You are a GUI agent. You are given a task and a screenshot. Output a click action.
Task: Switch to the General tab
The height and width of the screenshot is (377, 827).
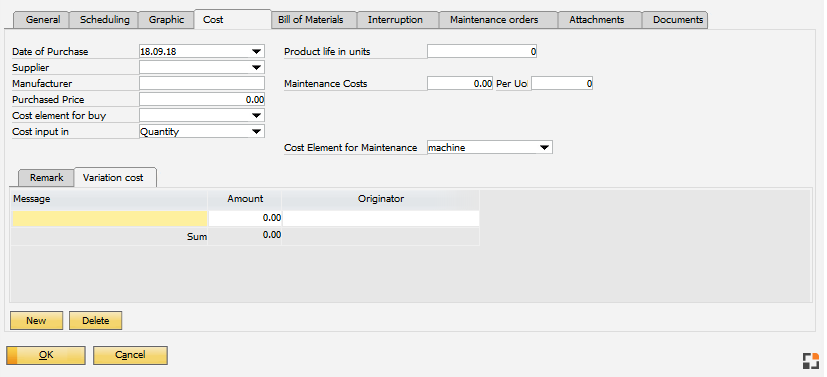(x=43, y=20)
